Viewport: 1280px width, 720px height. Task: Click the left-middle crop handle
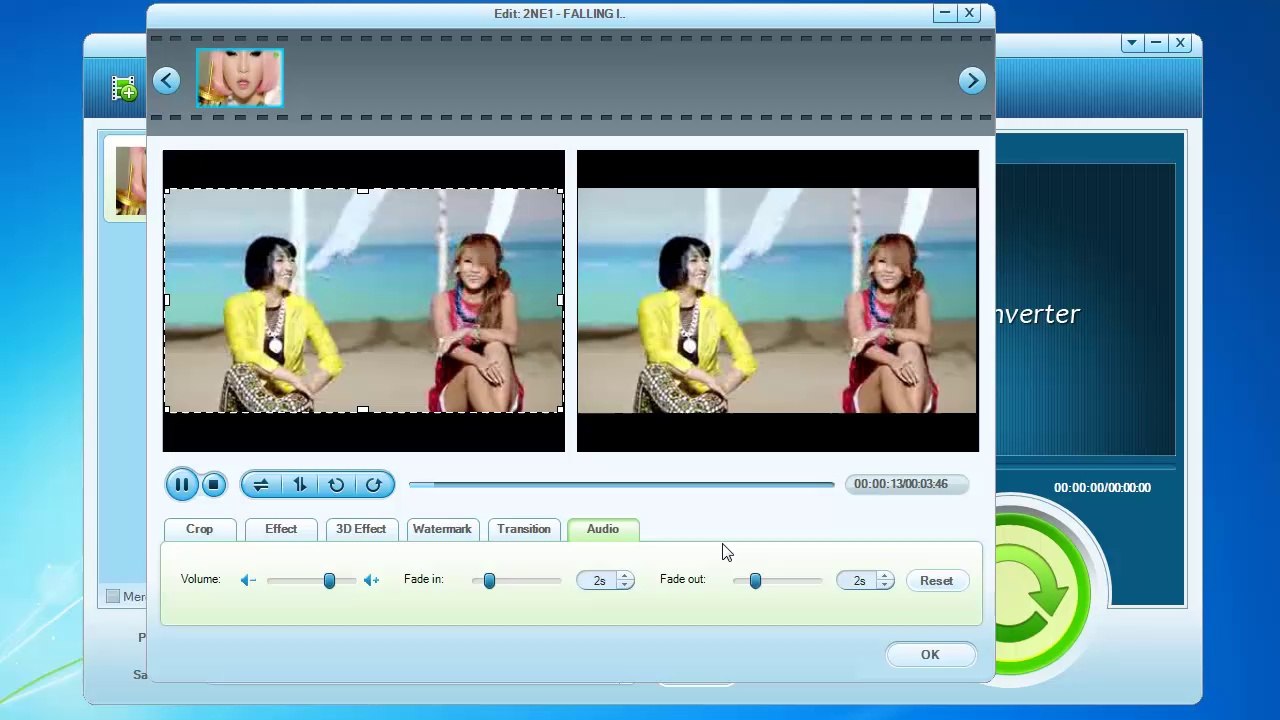(x=166, y=300)
